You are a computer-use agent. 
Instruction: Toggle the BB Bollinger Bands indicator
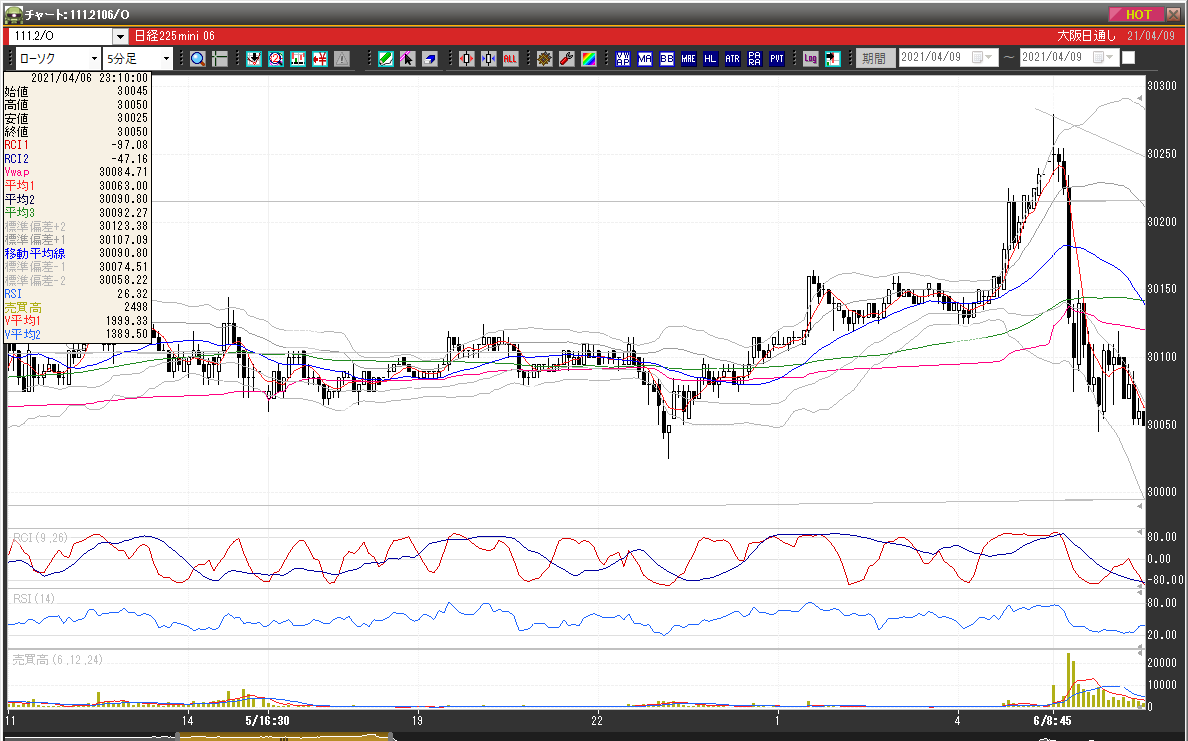click(x=667, y=59)
